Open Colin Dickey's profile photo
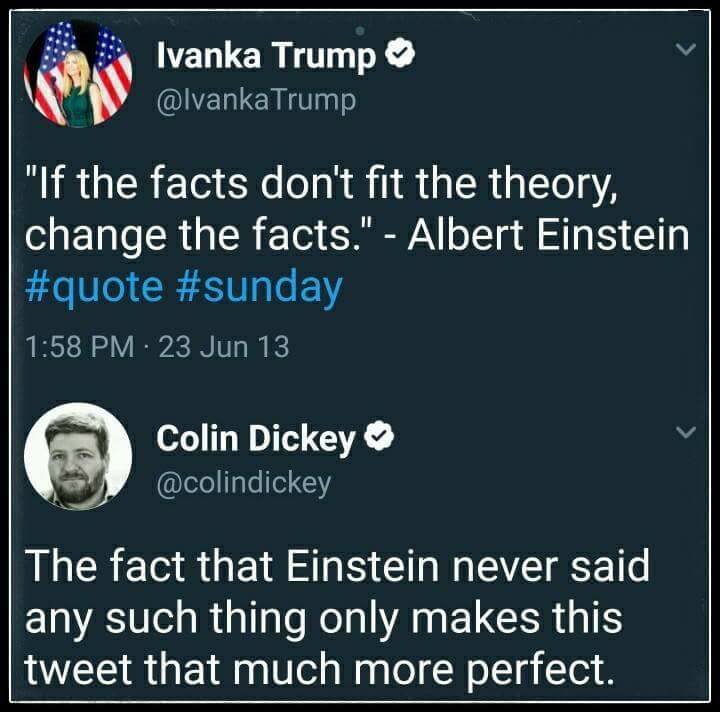Viewport: 720px width, 712px height. click(78, 456)
